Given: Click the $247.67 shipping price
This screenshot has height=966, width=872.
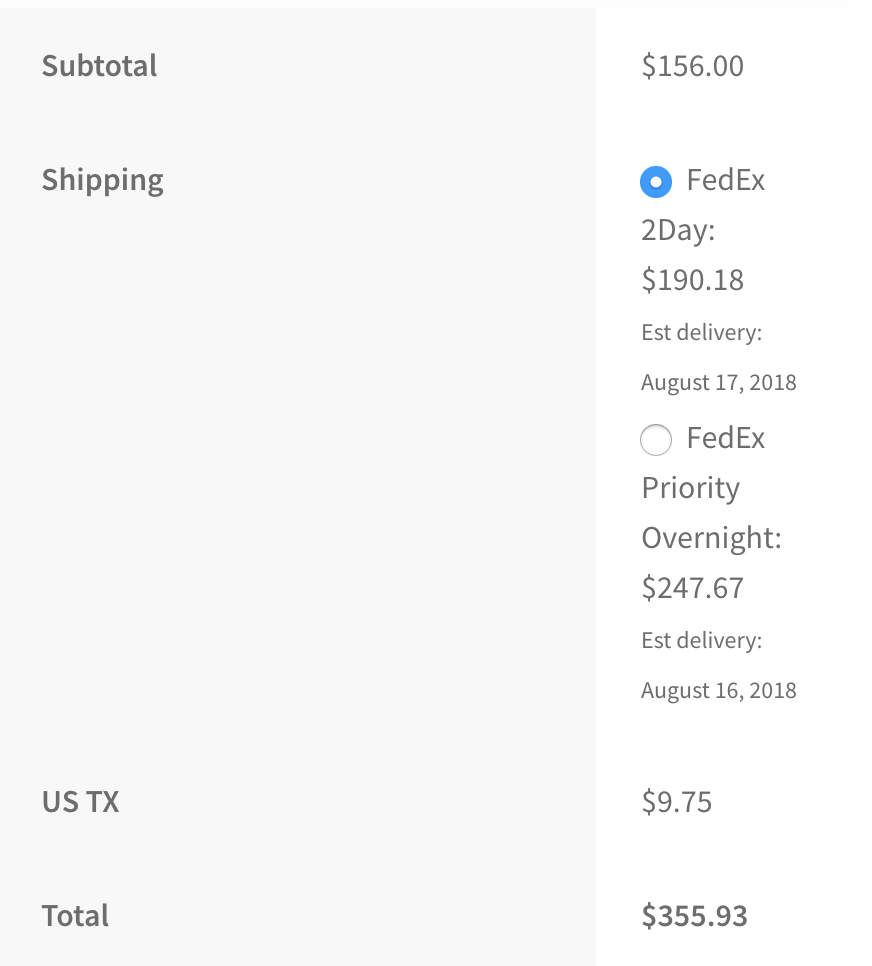Looking at the screenshot, I should coord(692,587).
